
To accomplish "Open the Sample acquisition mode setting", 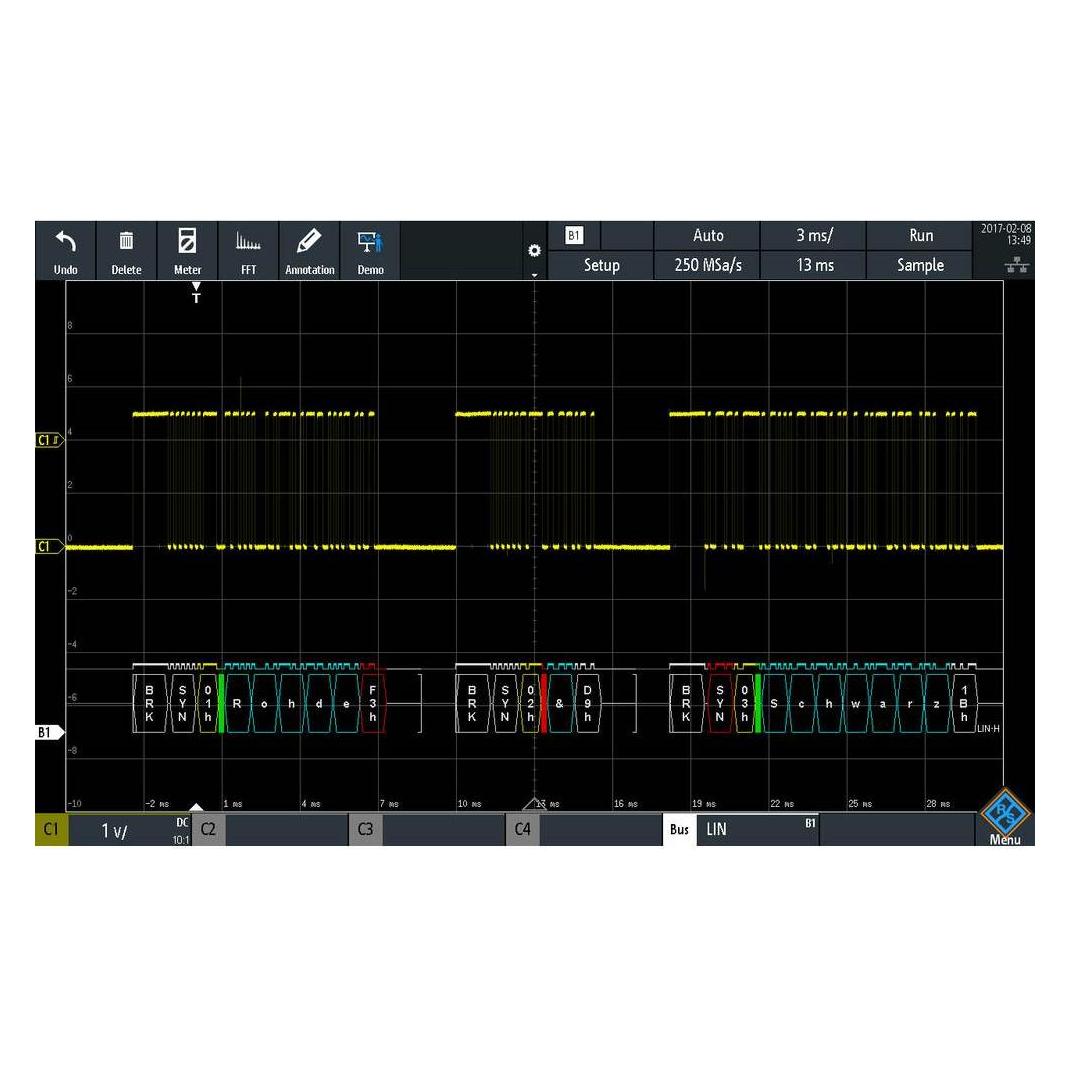I will coord(920,265).
